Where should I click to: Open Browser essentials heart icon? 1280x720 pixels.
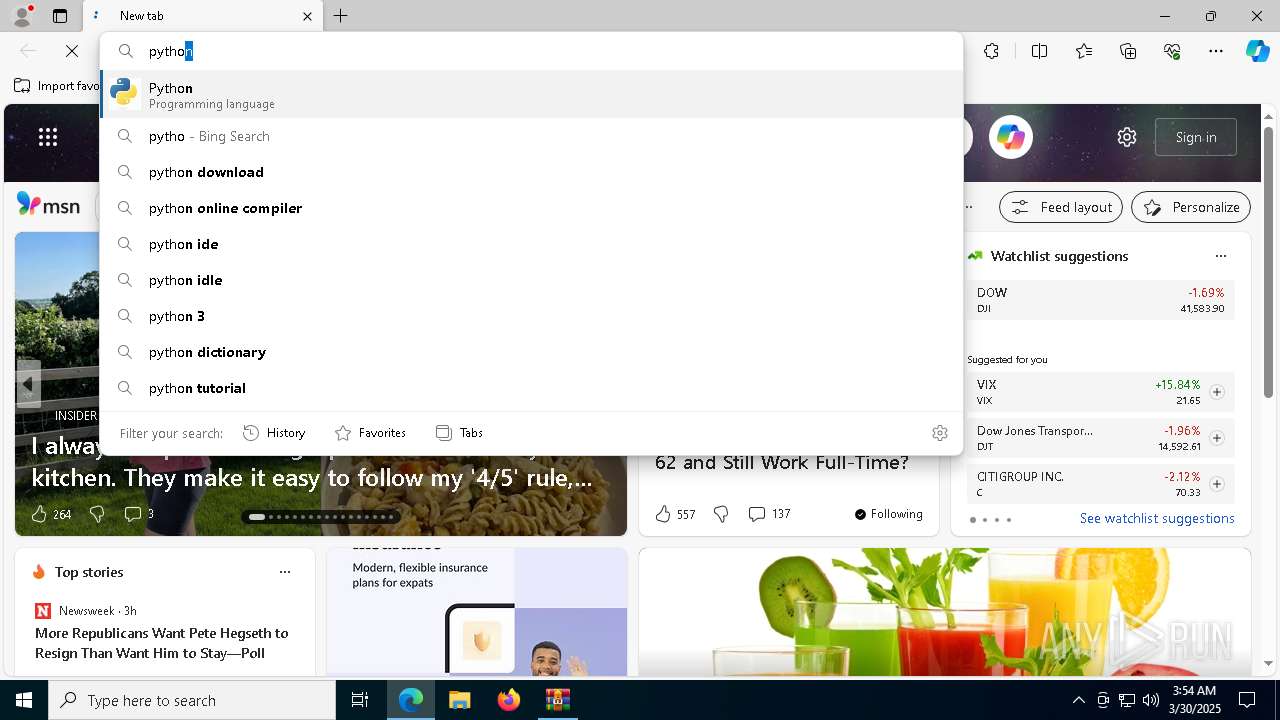click(x=1172, y=51)
